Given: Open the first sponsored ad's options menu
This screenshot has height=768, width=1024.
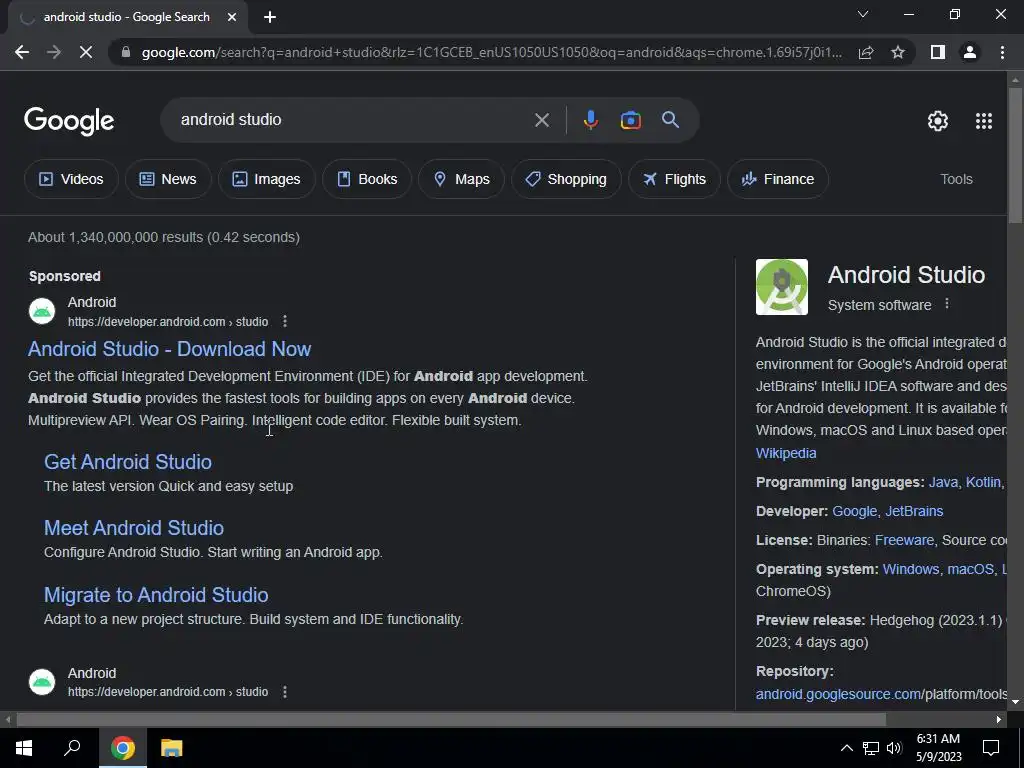Looking at the screenshot, I should pyautogui.click(x=285, y=321).
